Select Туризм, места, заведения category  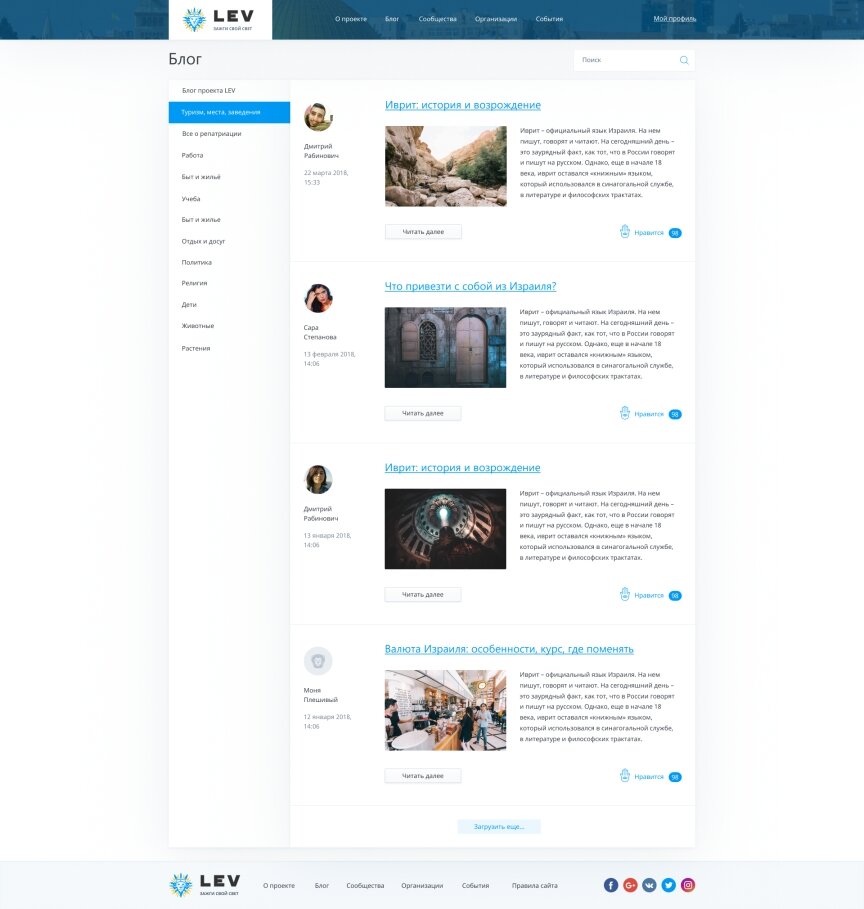229,112
